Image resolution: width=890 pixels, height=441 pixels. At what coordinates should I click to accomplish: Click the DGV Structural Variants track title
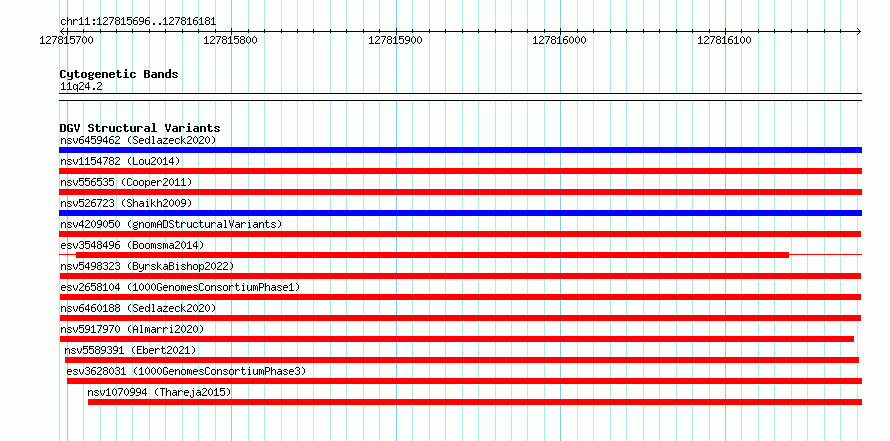140,128
